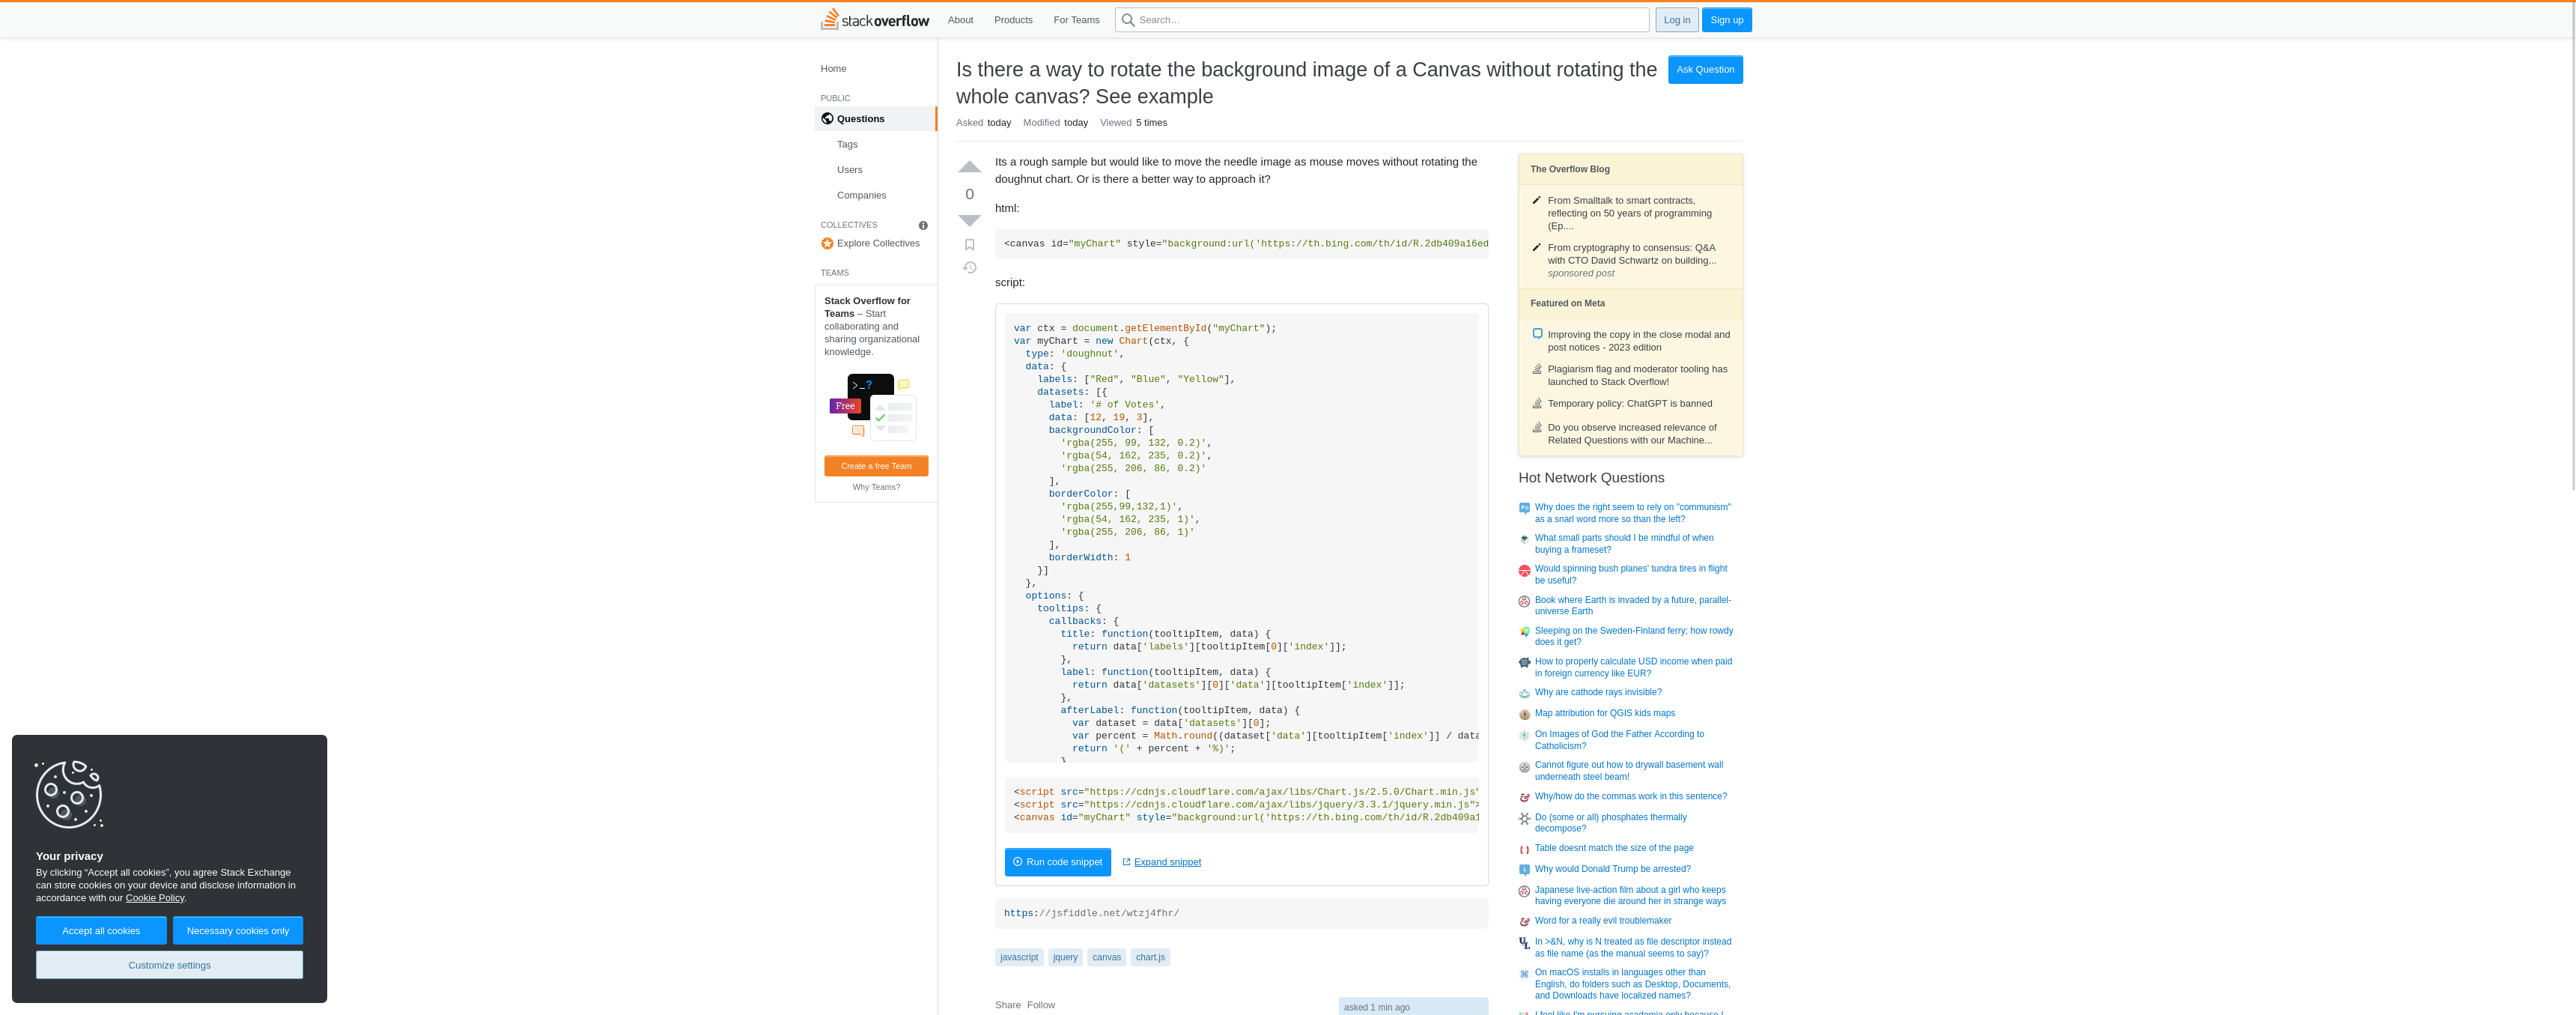Show the post activity history icon
The width and height of the screenshot is (2576, 1015).
pyautogui.click(x=969, y=268)
